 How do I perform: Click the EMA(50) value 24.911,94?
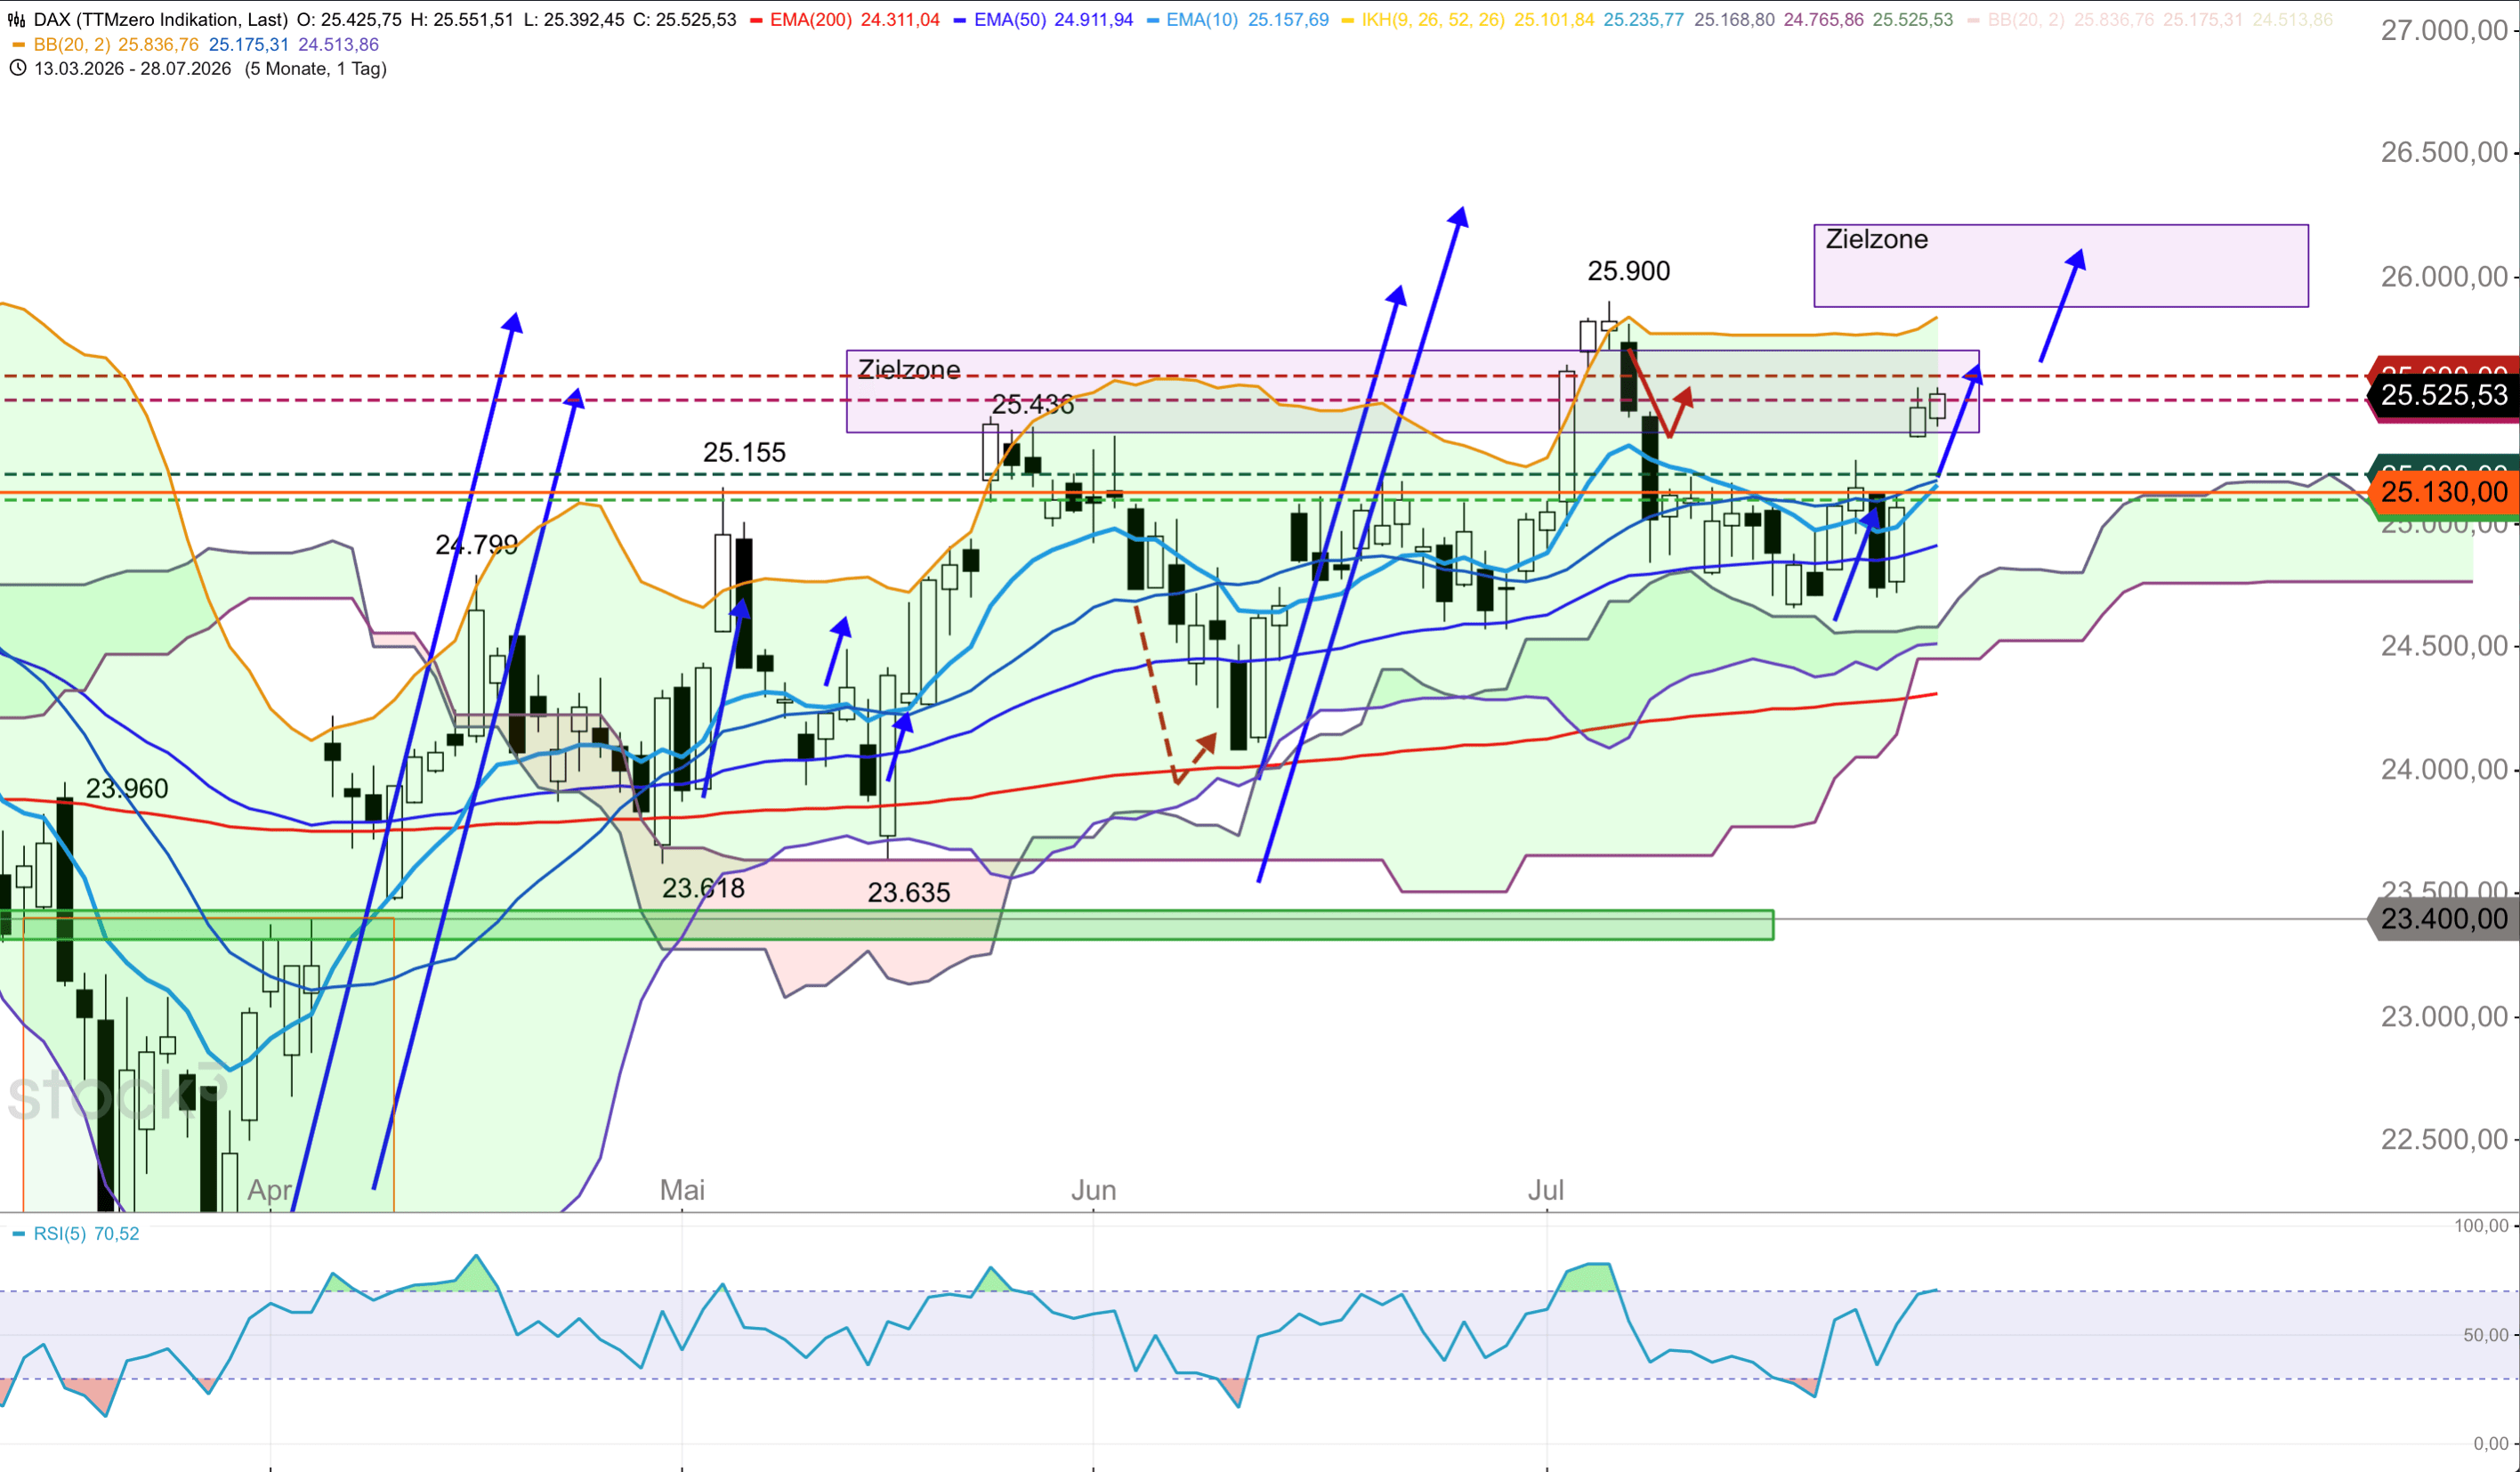pyautogui.click(x=1094, y=20)
